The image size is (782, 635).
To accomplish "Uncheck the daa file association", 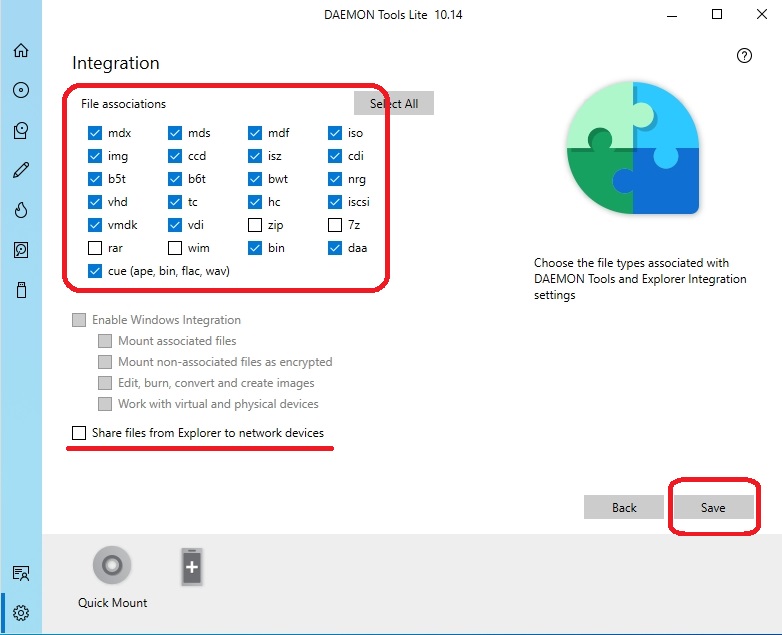I will [x=335, y=248].
